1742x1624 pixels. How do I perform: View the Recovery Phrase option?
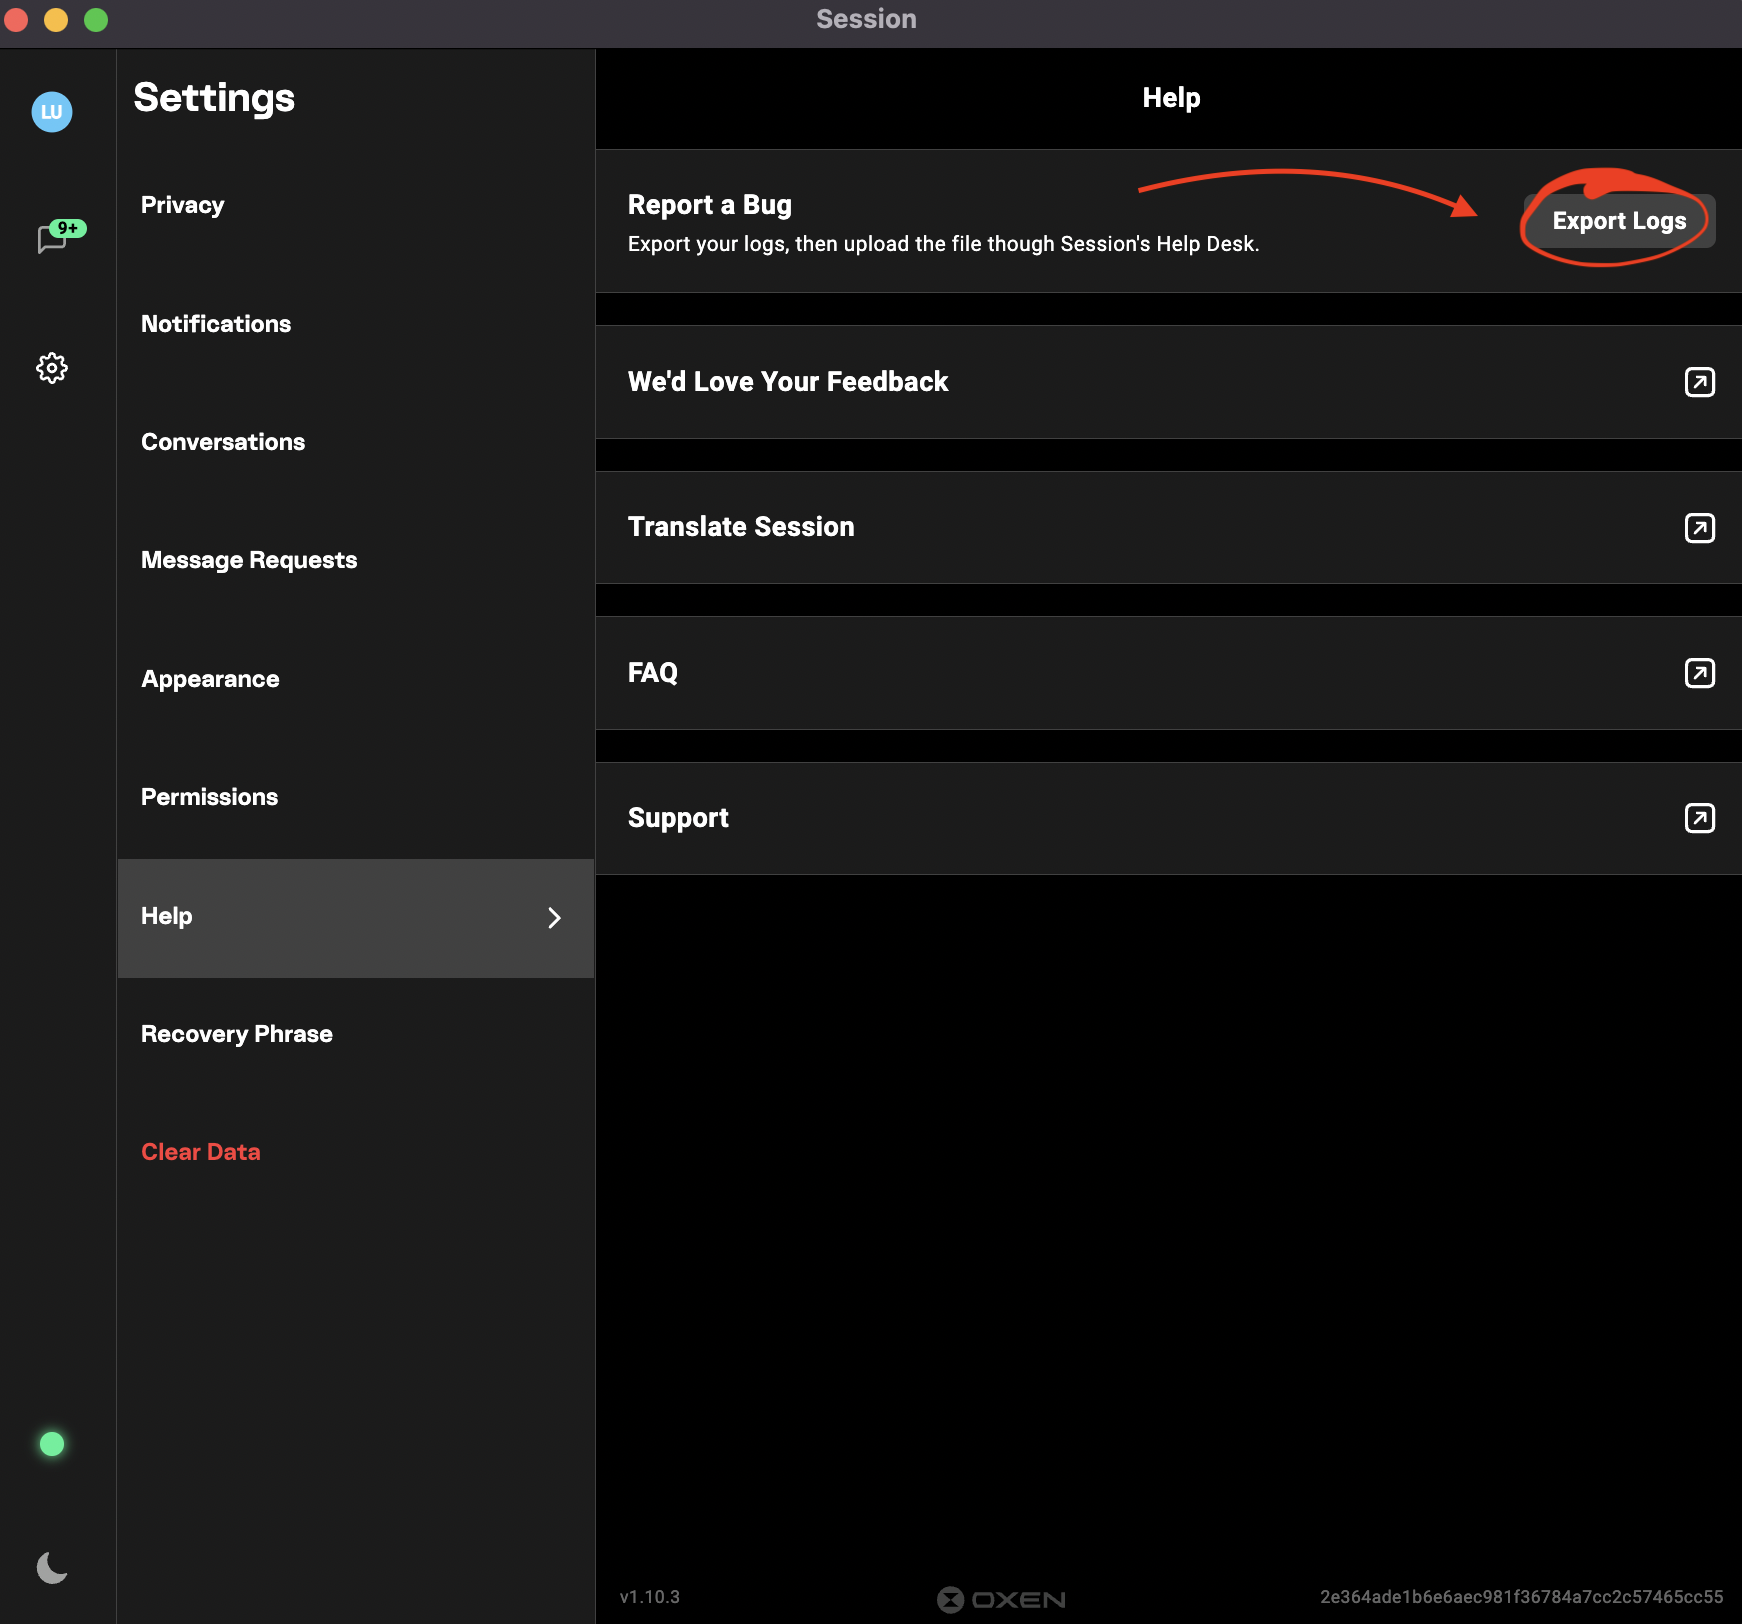pos(237,1034)
